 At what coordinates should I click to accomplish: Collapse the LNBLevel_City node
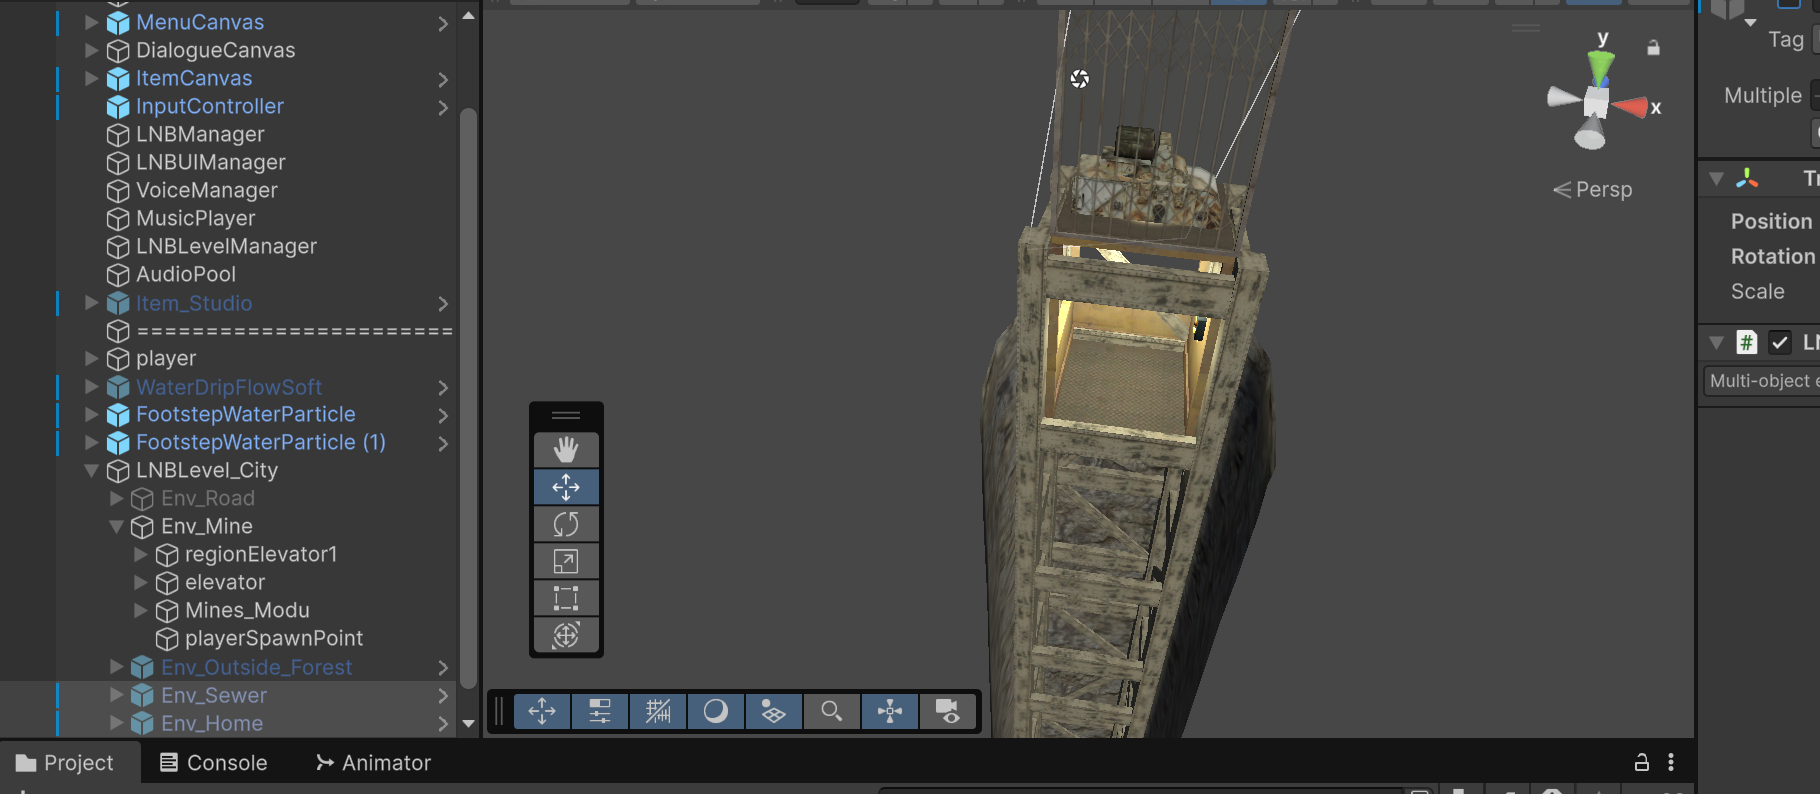point(92,470)
